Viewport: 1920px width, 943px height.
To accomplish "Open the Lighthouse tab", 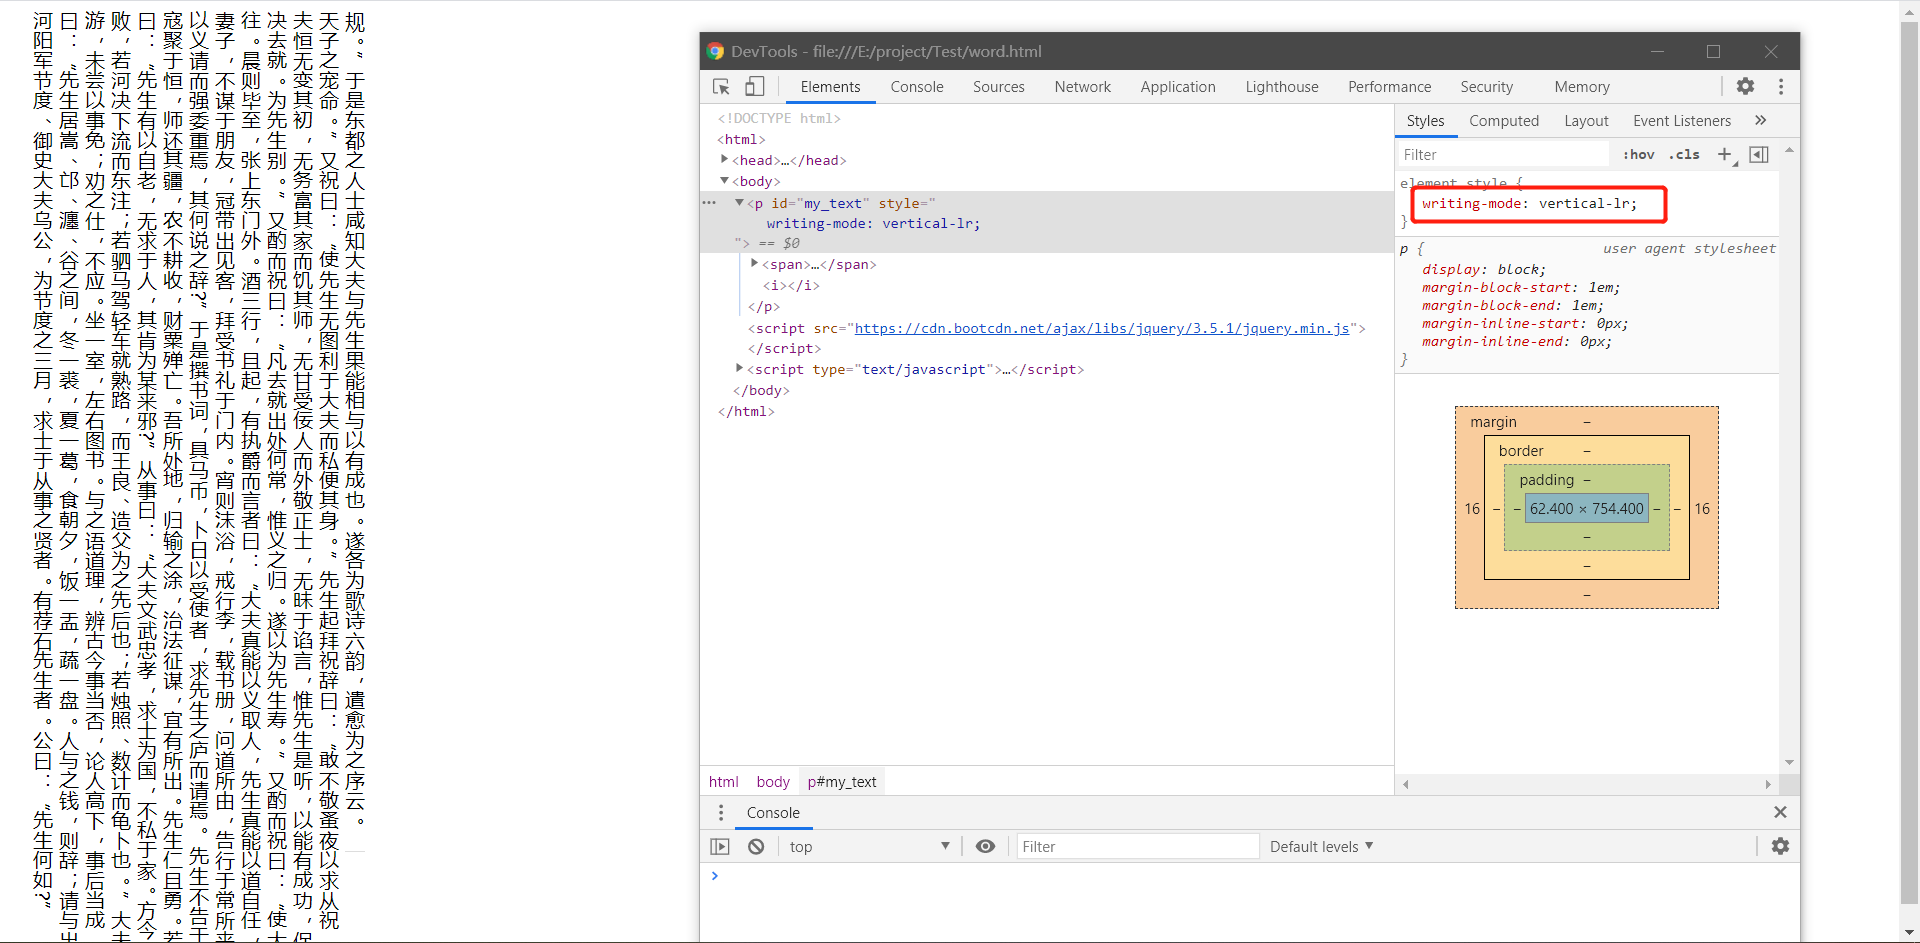I will (x=1282, y=87).
